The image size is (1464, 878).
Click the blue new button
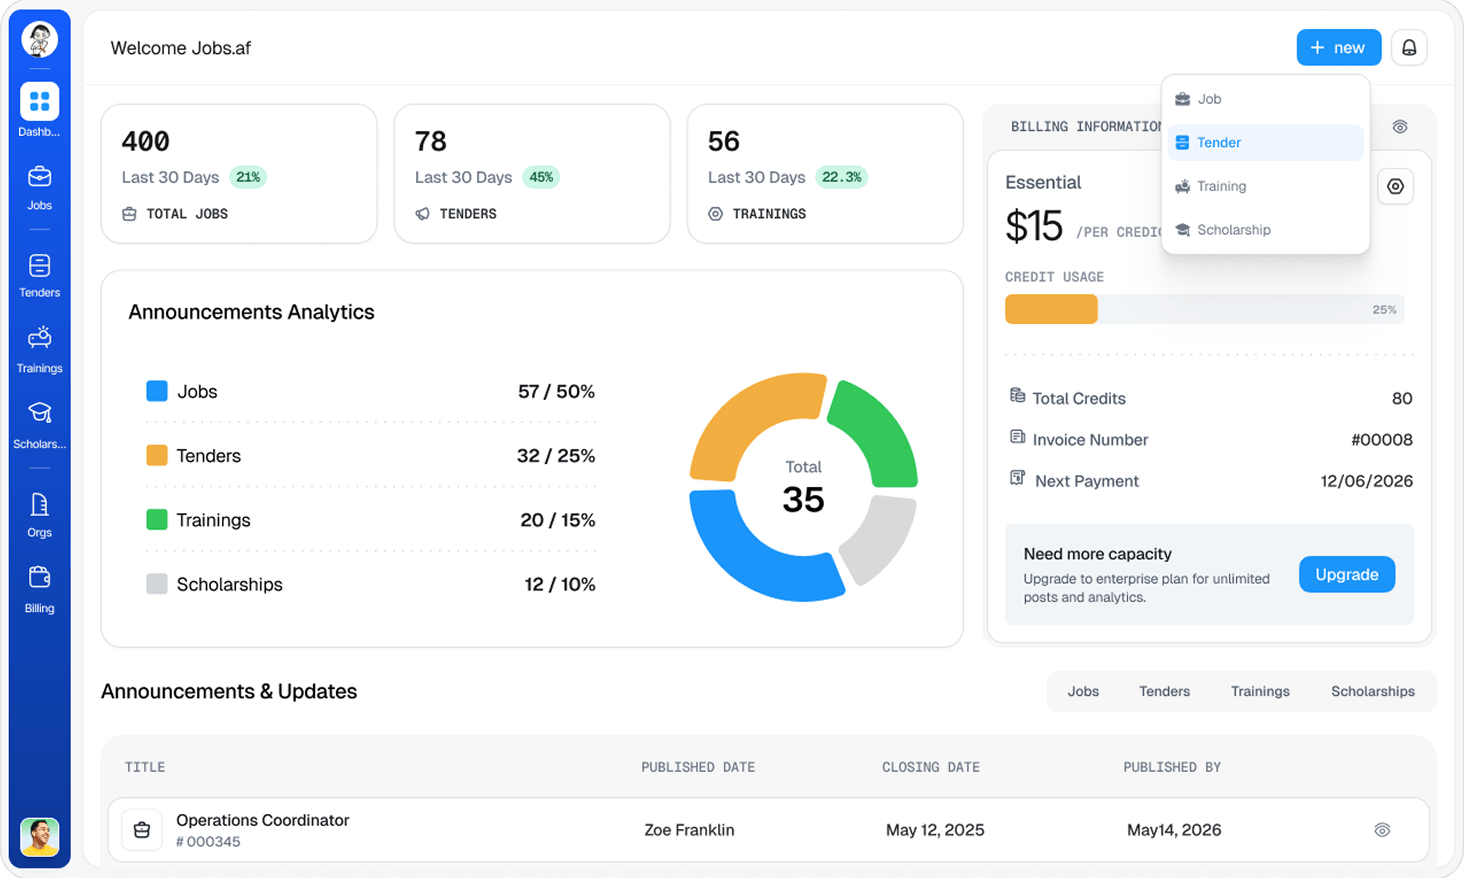point(1338,47)
